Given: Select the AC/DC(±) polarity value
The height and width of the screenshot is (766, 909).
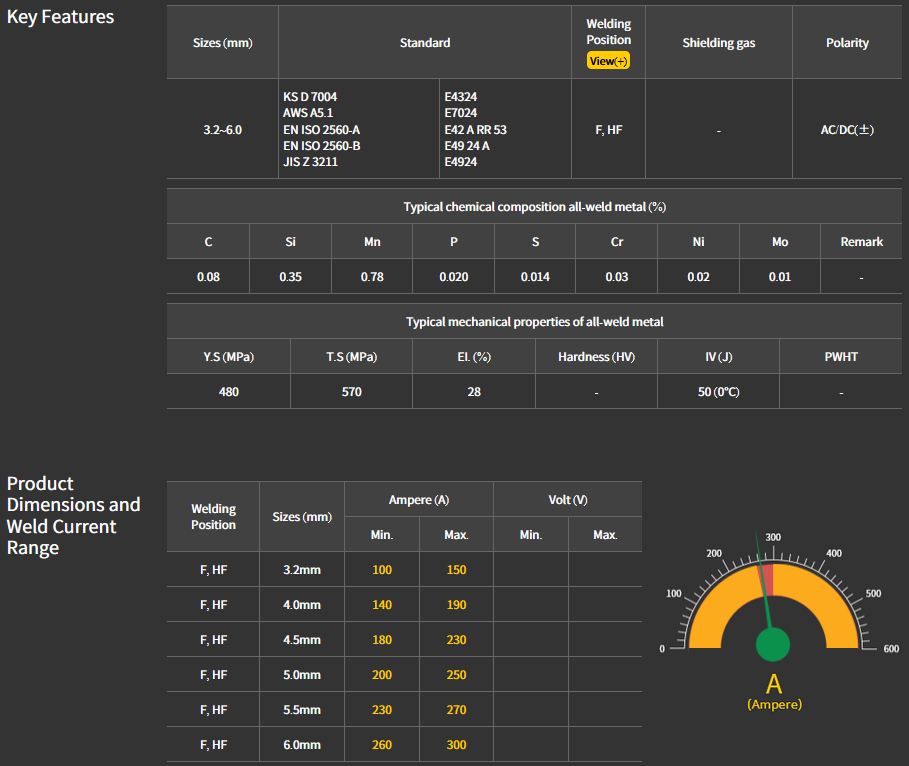Looking at the screenshot, I should 847,130.
